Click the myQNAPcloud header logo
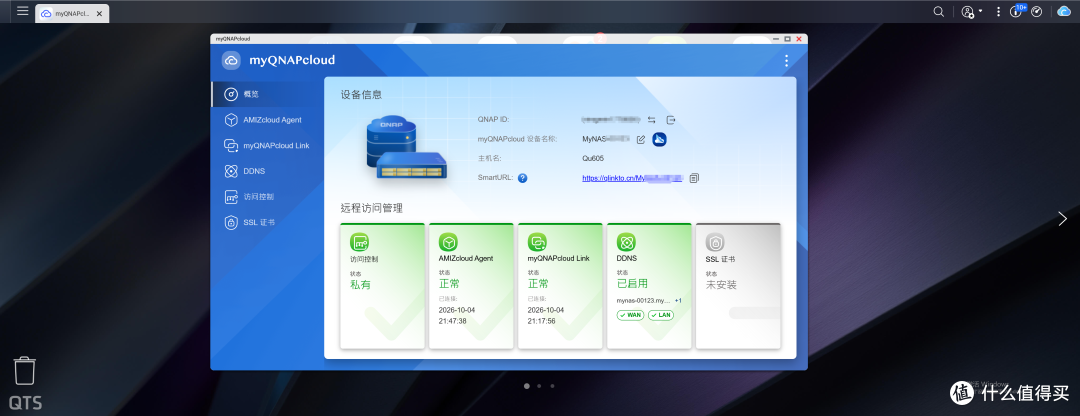1080x416 pixels. 231,61
